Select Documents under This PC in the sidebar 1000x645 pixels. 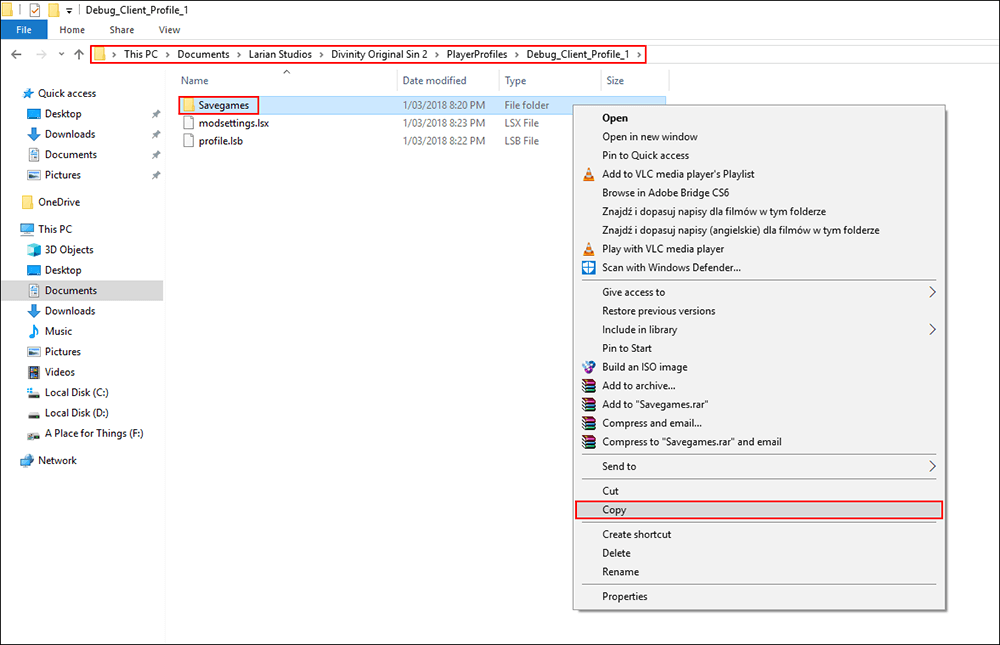click(82, 290)
